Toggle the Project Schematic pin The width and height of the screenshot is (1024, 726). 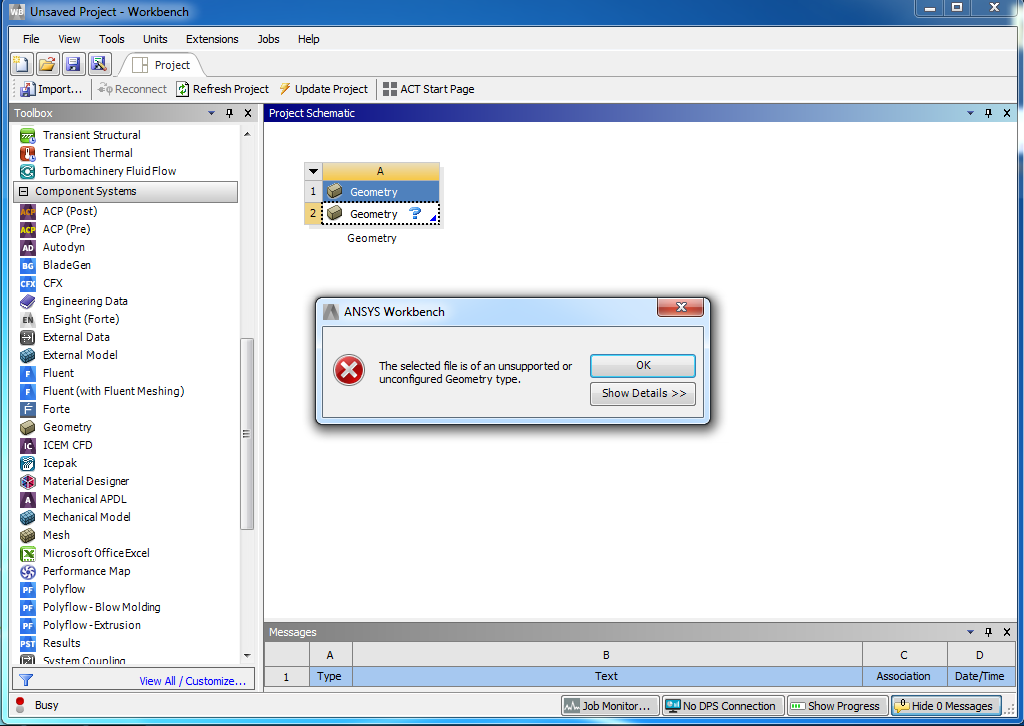(988, 113)
